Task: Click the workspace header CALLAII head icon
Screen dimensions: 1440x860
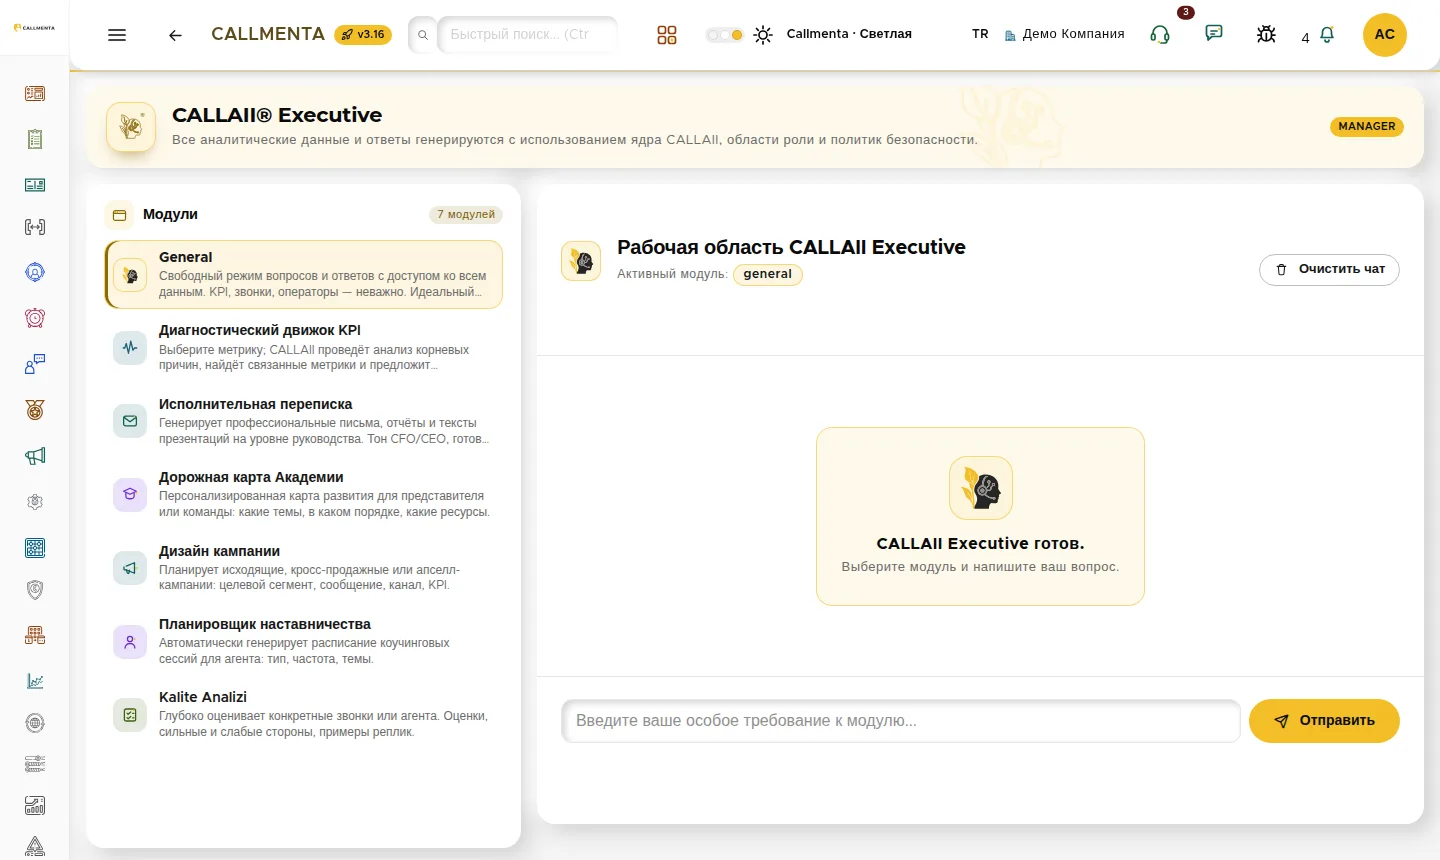Action: (x=581, y=261)
